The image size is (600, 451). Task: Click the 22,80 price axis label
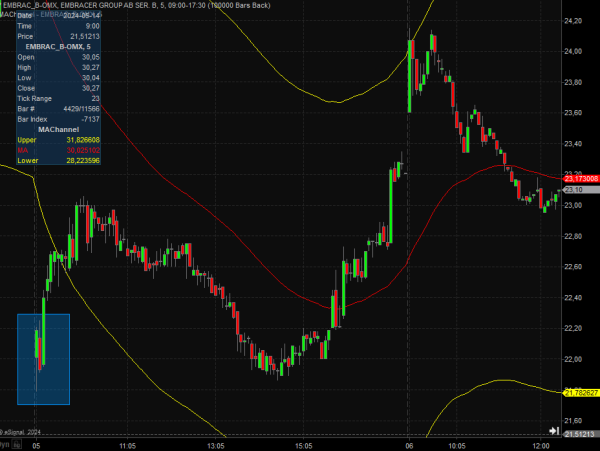pos(573,236)
